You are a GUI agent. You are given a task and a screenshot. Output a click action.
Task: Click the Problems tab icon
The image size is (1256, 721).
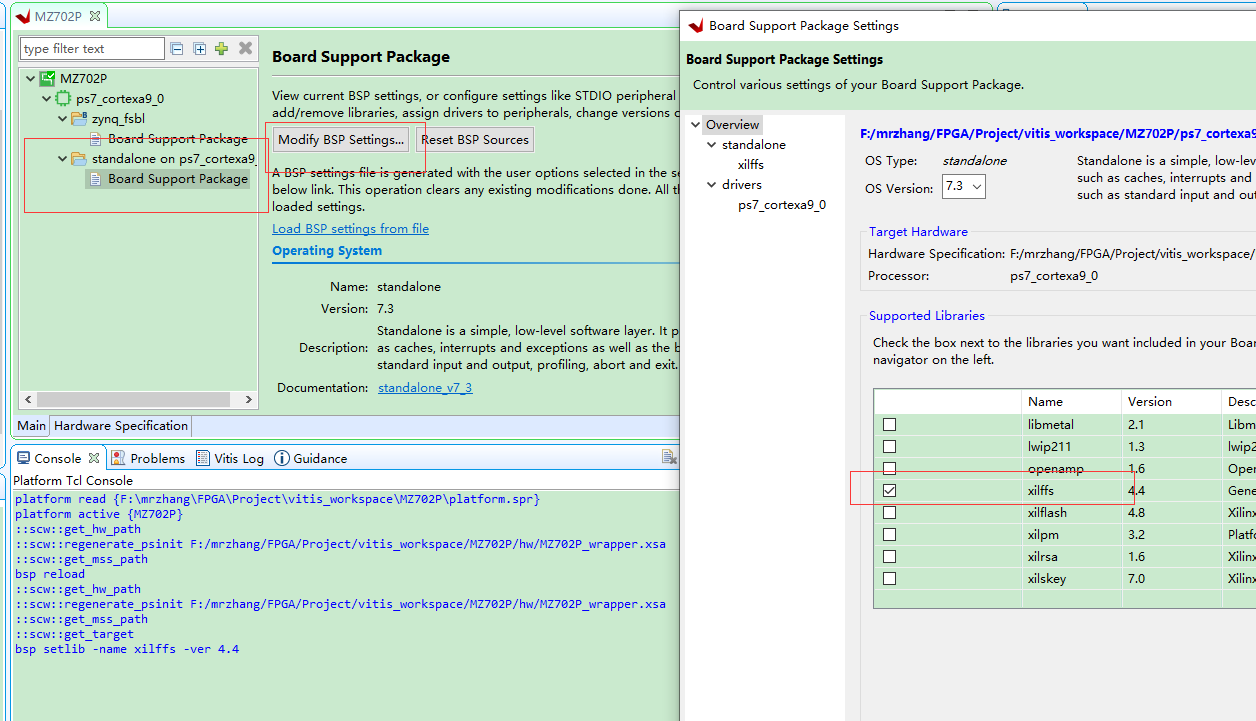(118, 458)
